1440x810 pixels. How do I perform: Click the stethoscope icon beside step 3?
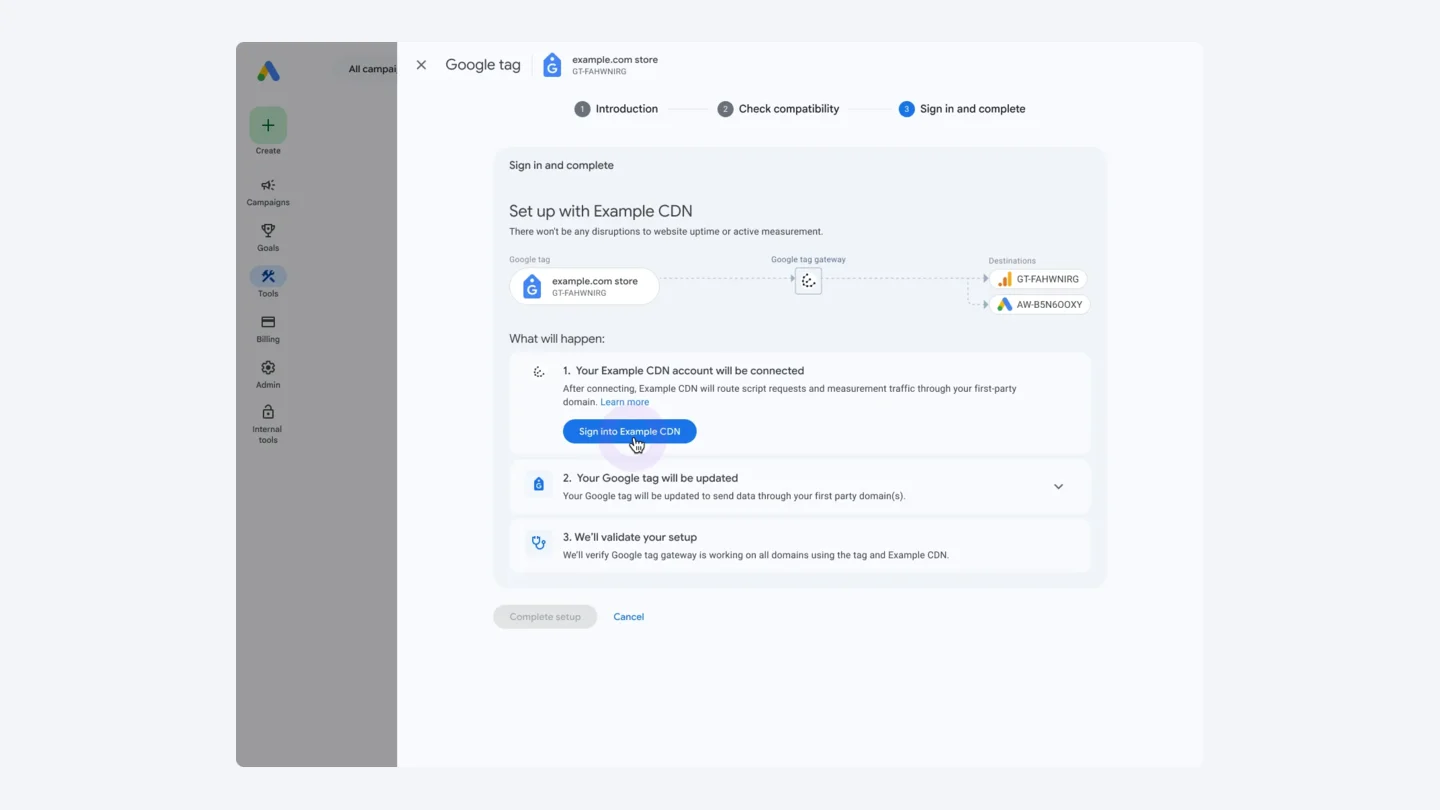tap(539, 544)
